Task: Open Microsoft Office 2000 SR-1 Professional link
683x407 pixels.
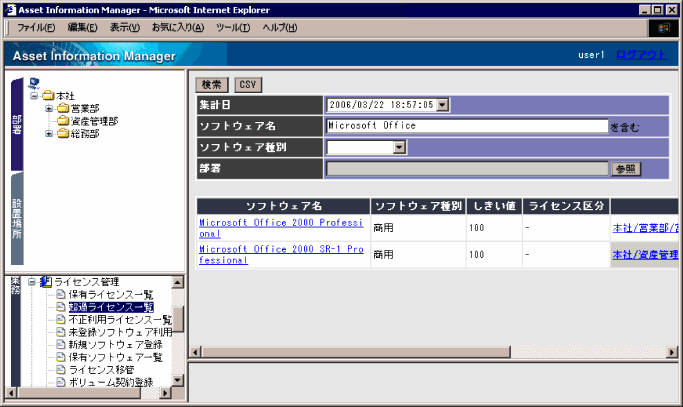Action: tap(281, 254)
